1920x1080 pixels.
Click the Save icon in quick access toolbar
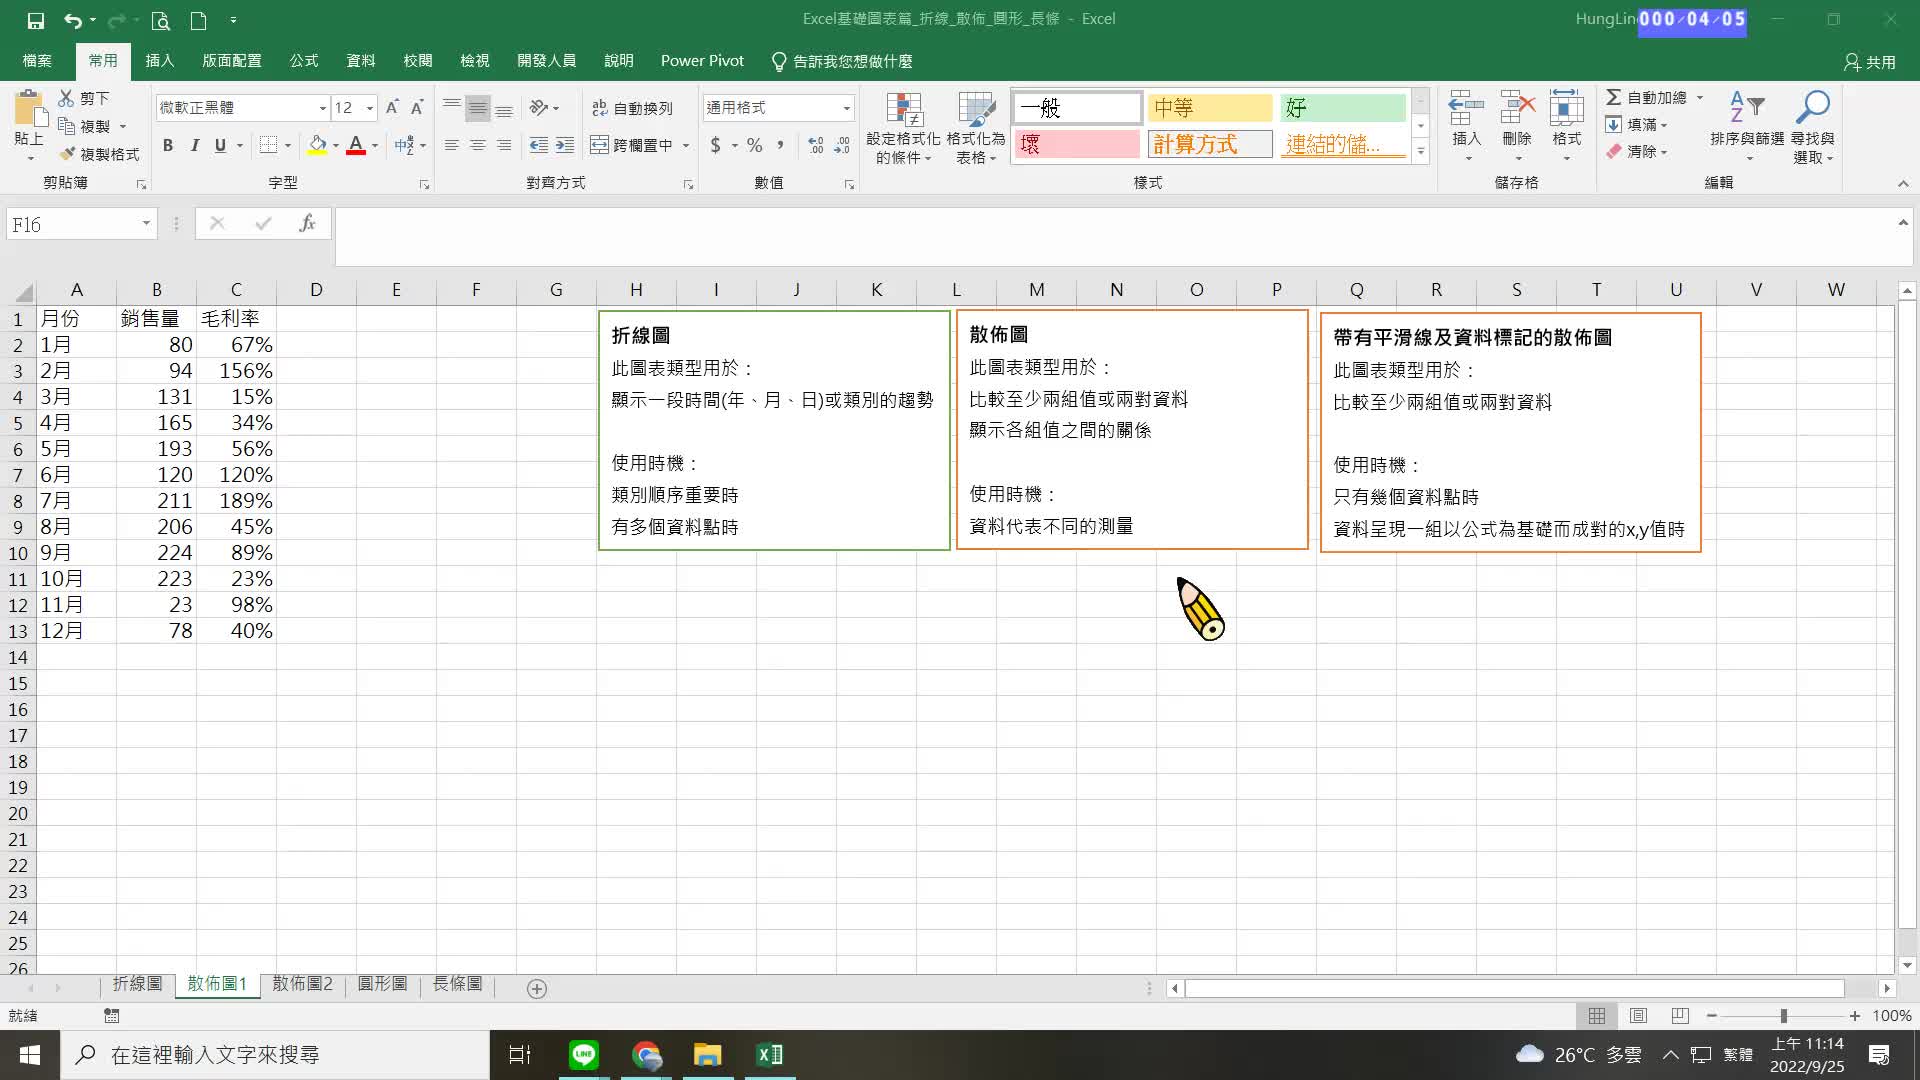(35, 20)
